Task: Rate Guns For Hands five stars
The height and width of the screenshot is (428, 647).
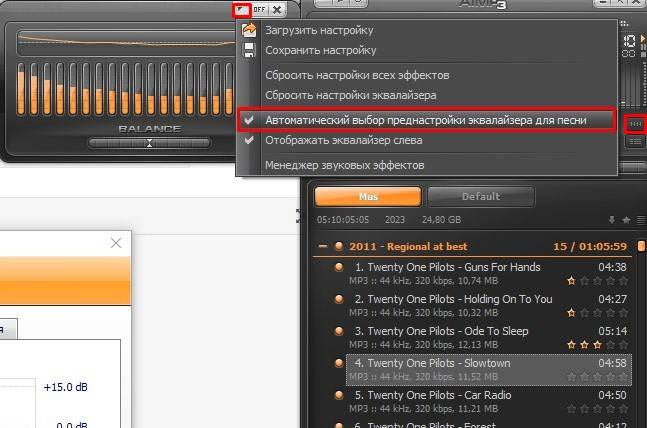Action: coord(623,281)
